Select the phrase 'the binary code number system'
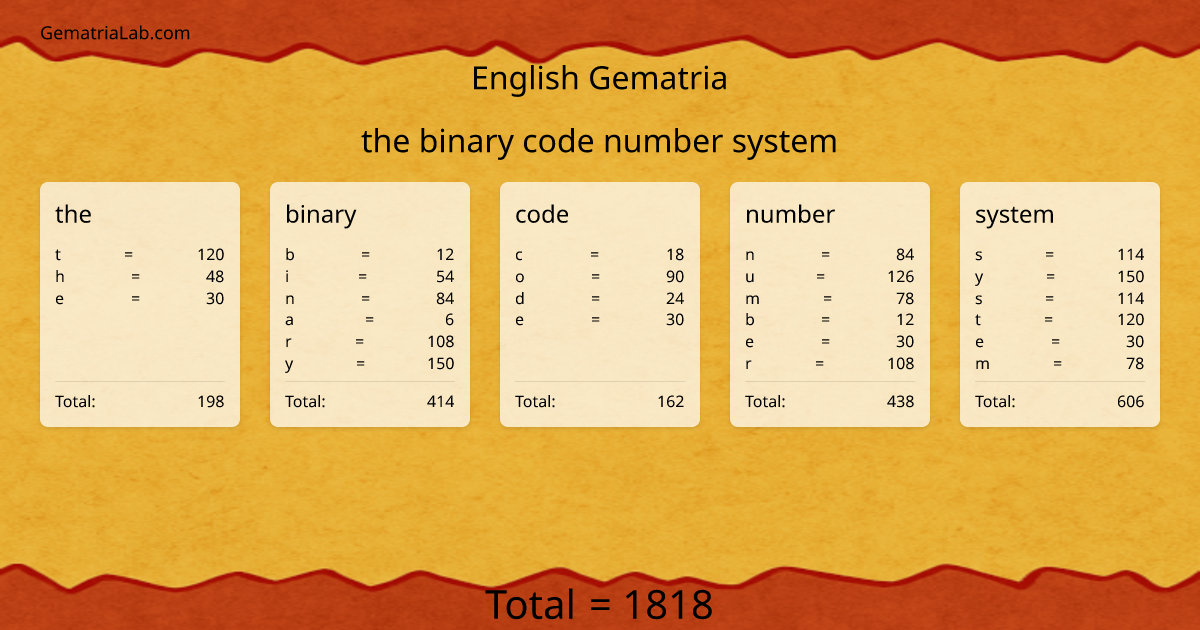 point(599,141)
